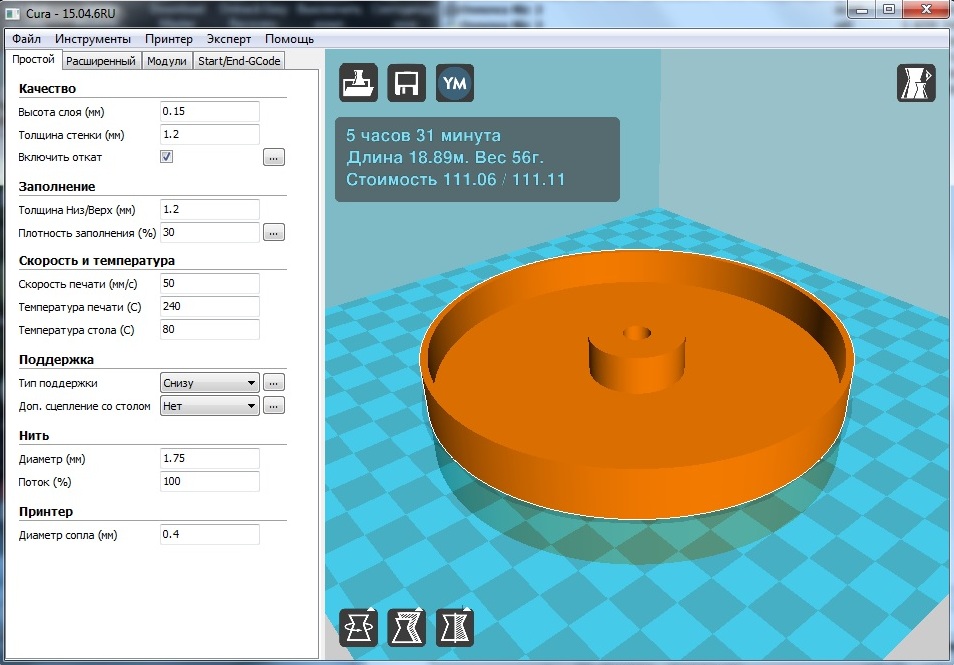Click the Cura application icon in title bar

pyautogui.click(x=13, y=11)
